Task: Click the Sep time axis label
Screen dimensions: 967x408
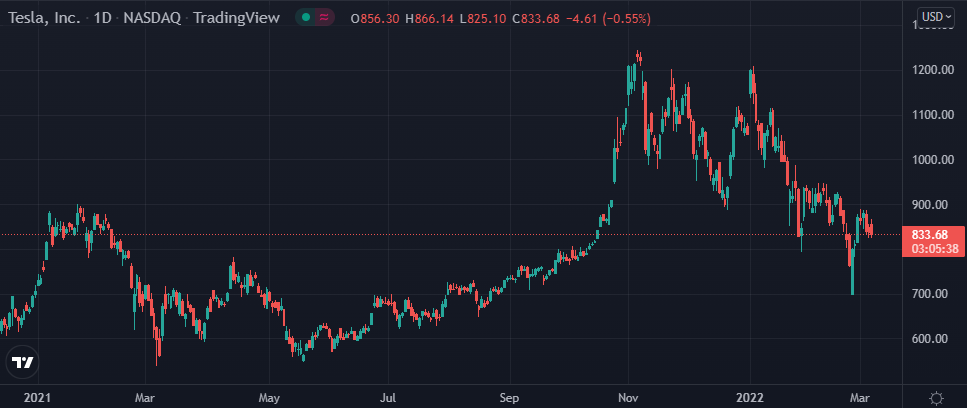Action: [510, 398]
